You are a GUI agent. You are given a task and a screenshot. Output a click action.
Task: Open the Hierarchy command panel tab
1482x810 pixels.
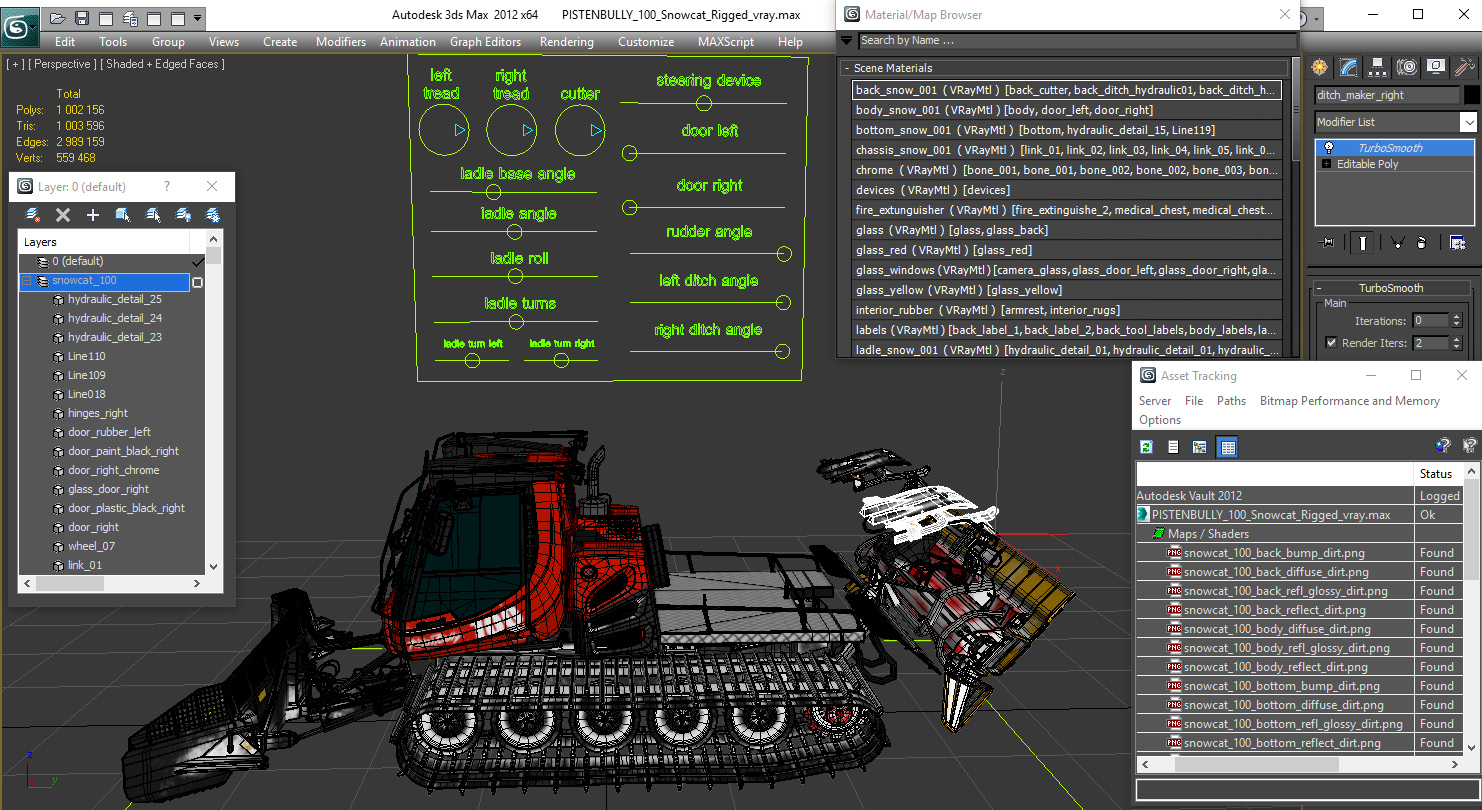[1378, 67]
